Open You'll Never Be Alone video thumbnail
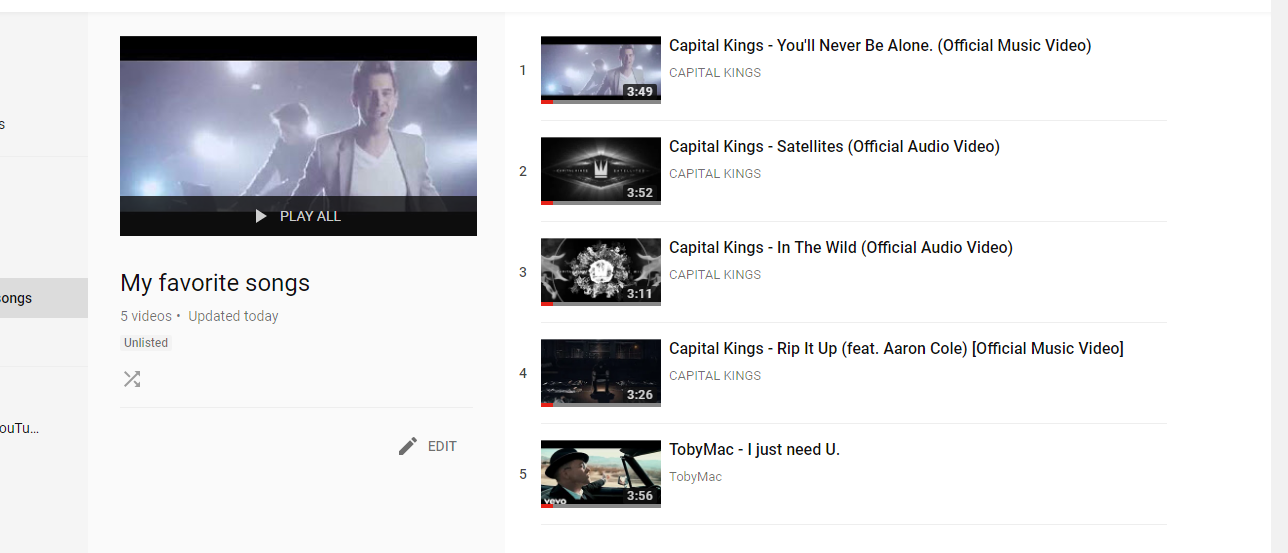Screen dimensions: 1288x553 (601, 70)
